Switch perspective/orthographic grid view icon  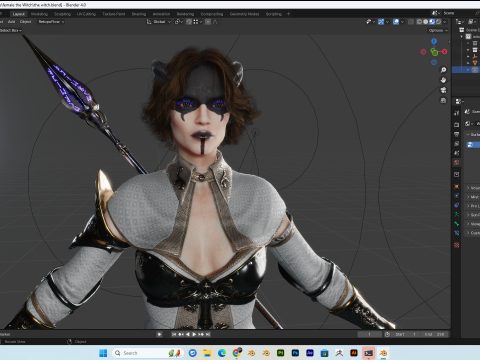443,100
